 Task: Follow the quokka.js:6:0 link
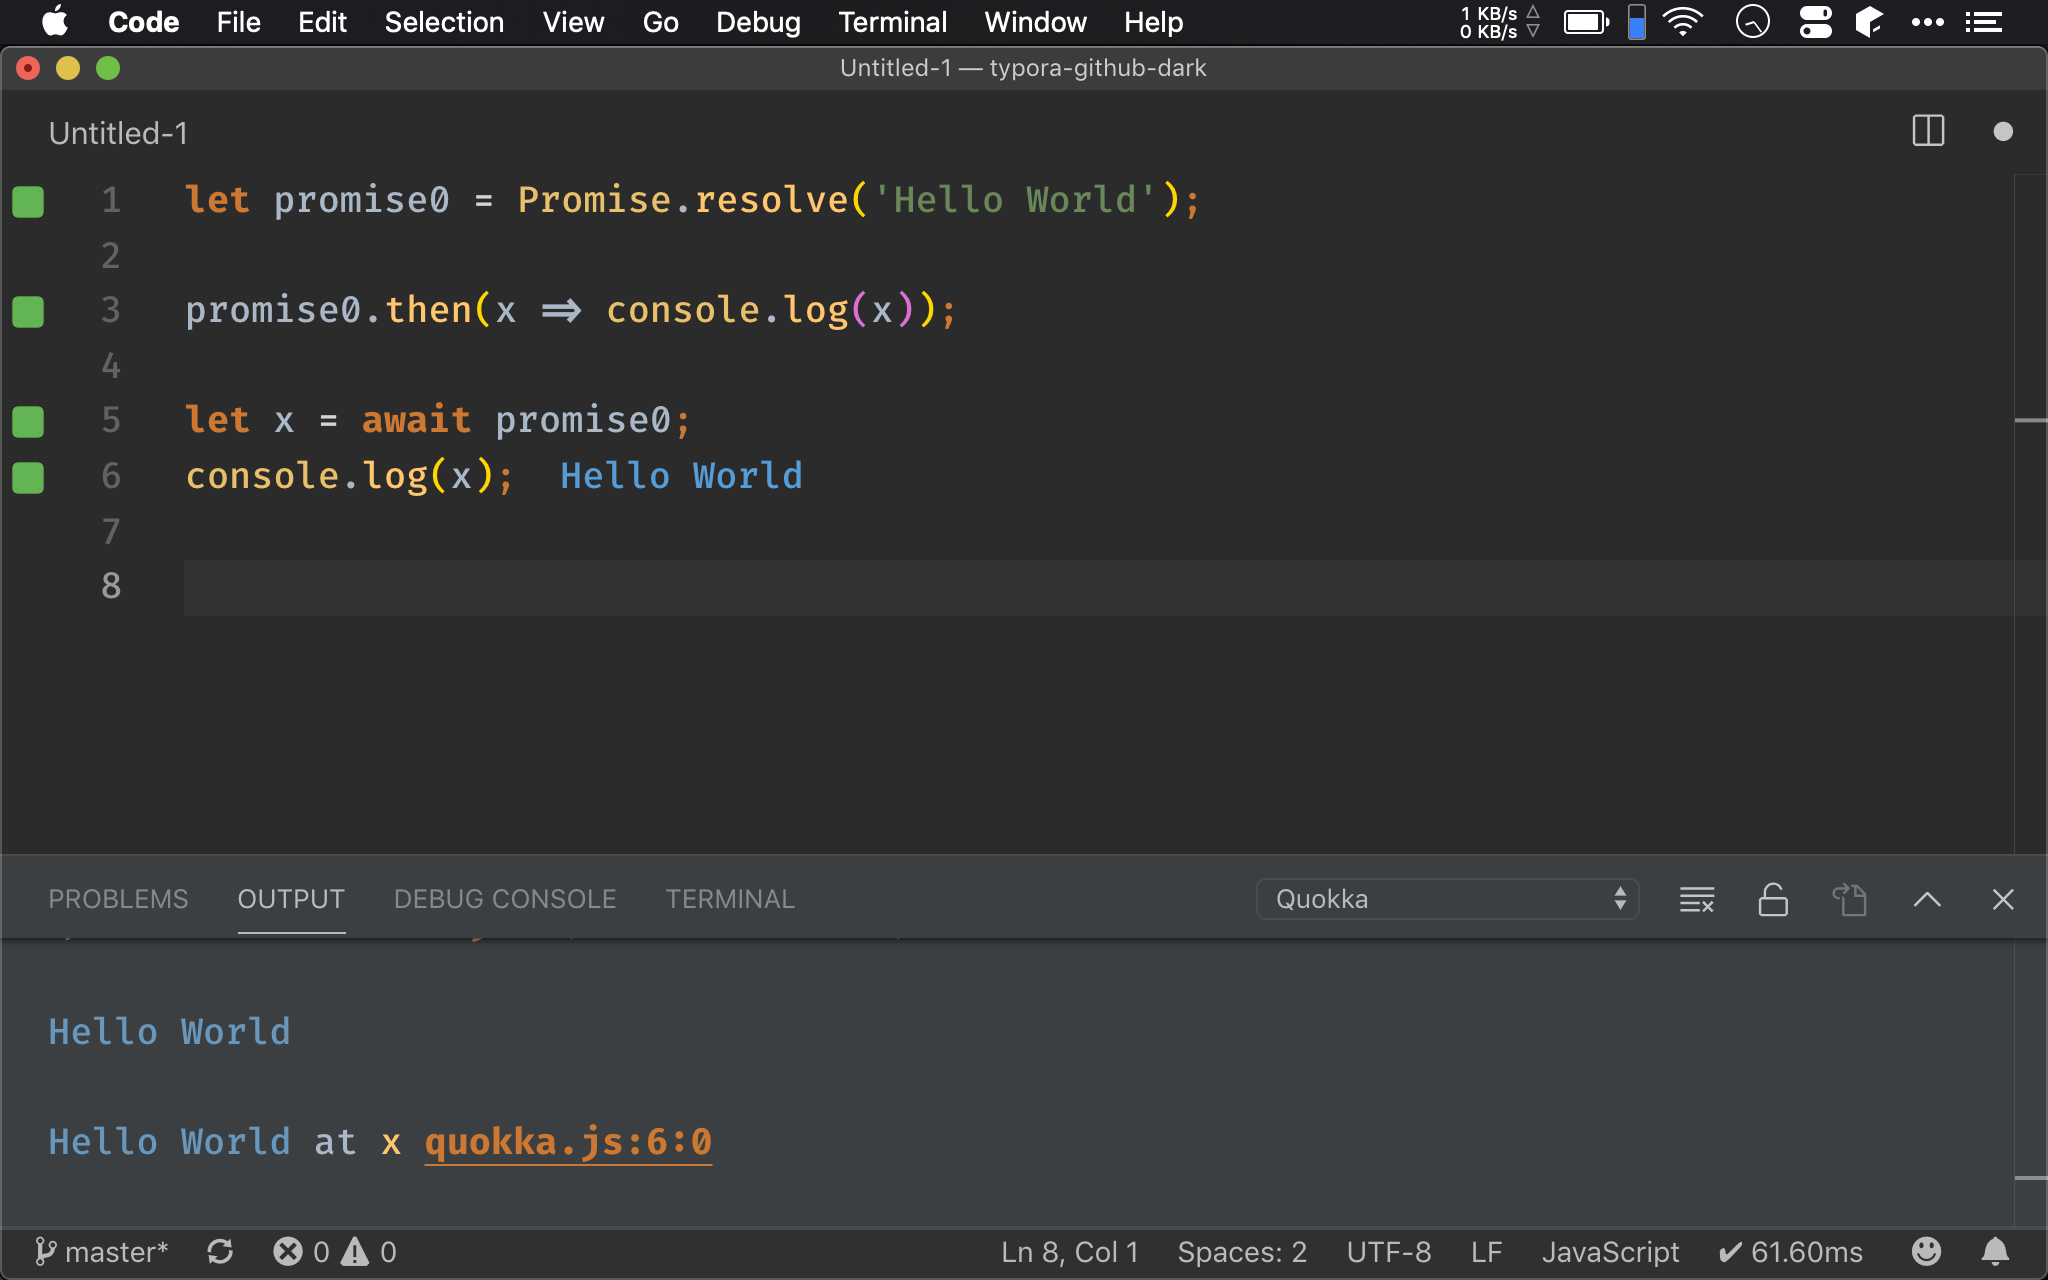coord(568,1142)
